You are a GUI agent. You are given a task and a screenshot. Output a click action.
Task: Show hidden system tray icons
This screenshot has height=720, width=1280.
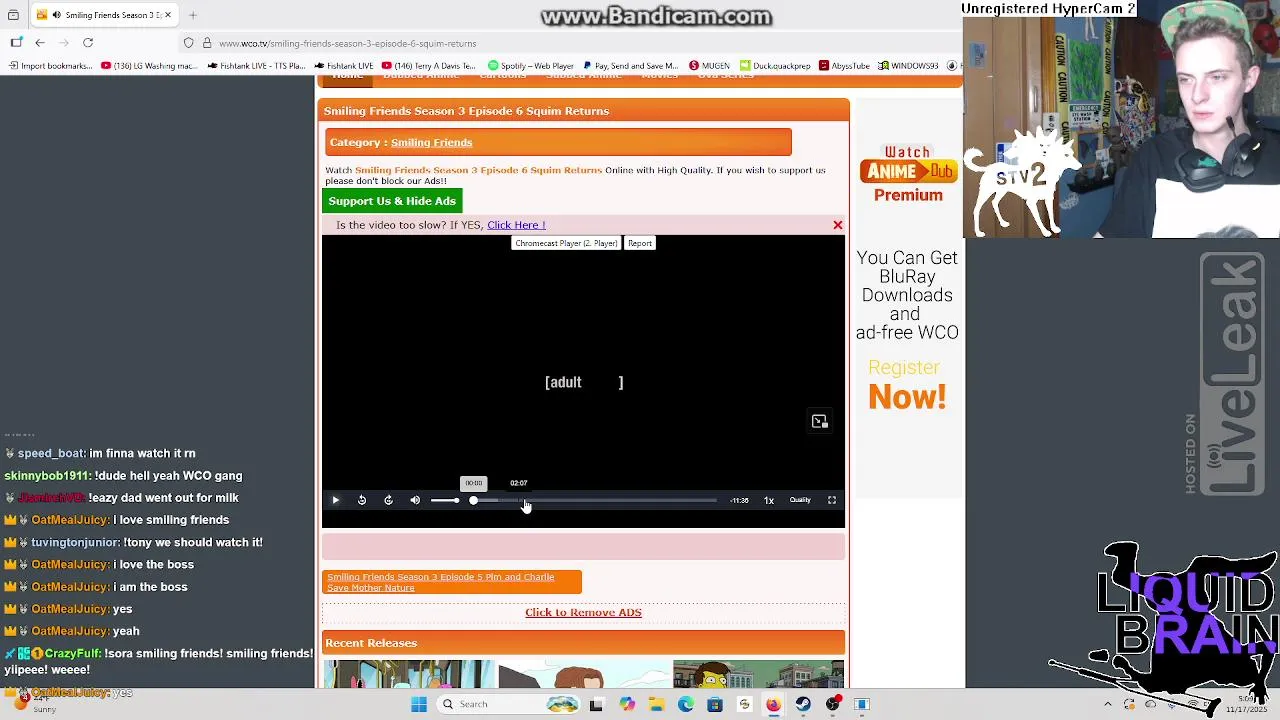click(x=1107, y=704)
